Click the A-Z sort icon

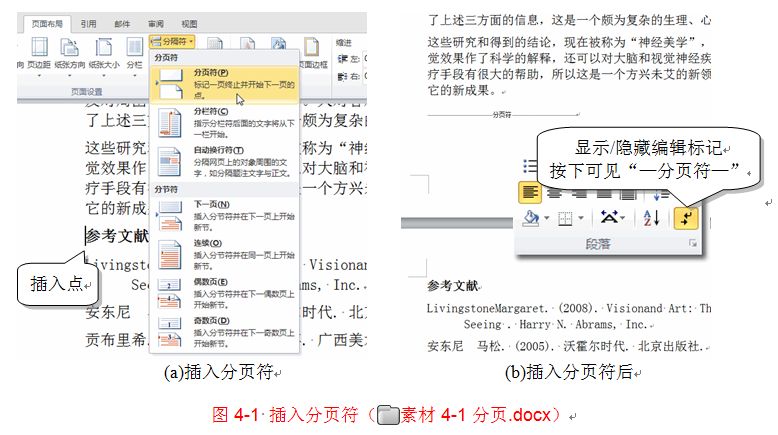(651, 218)
